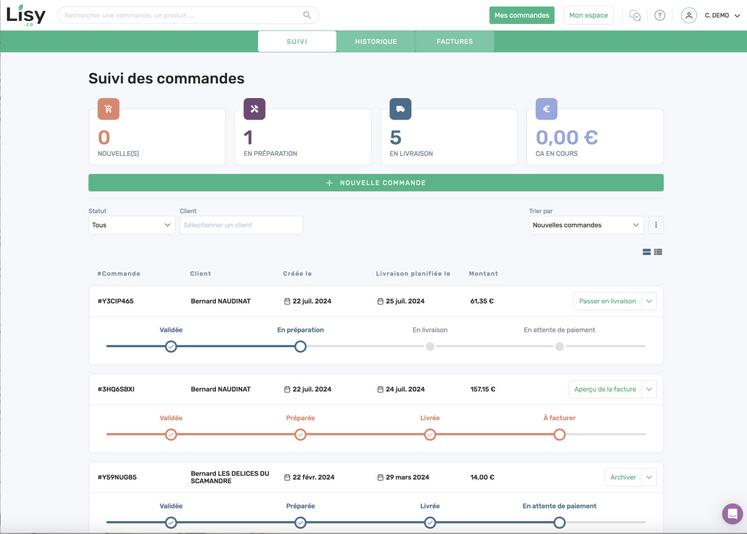Click the Lisy logo
The width and height of the screenshot is (747, 534).
[x=25, y=14]
